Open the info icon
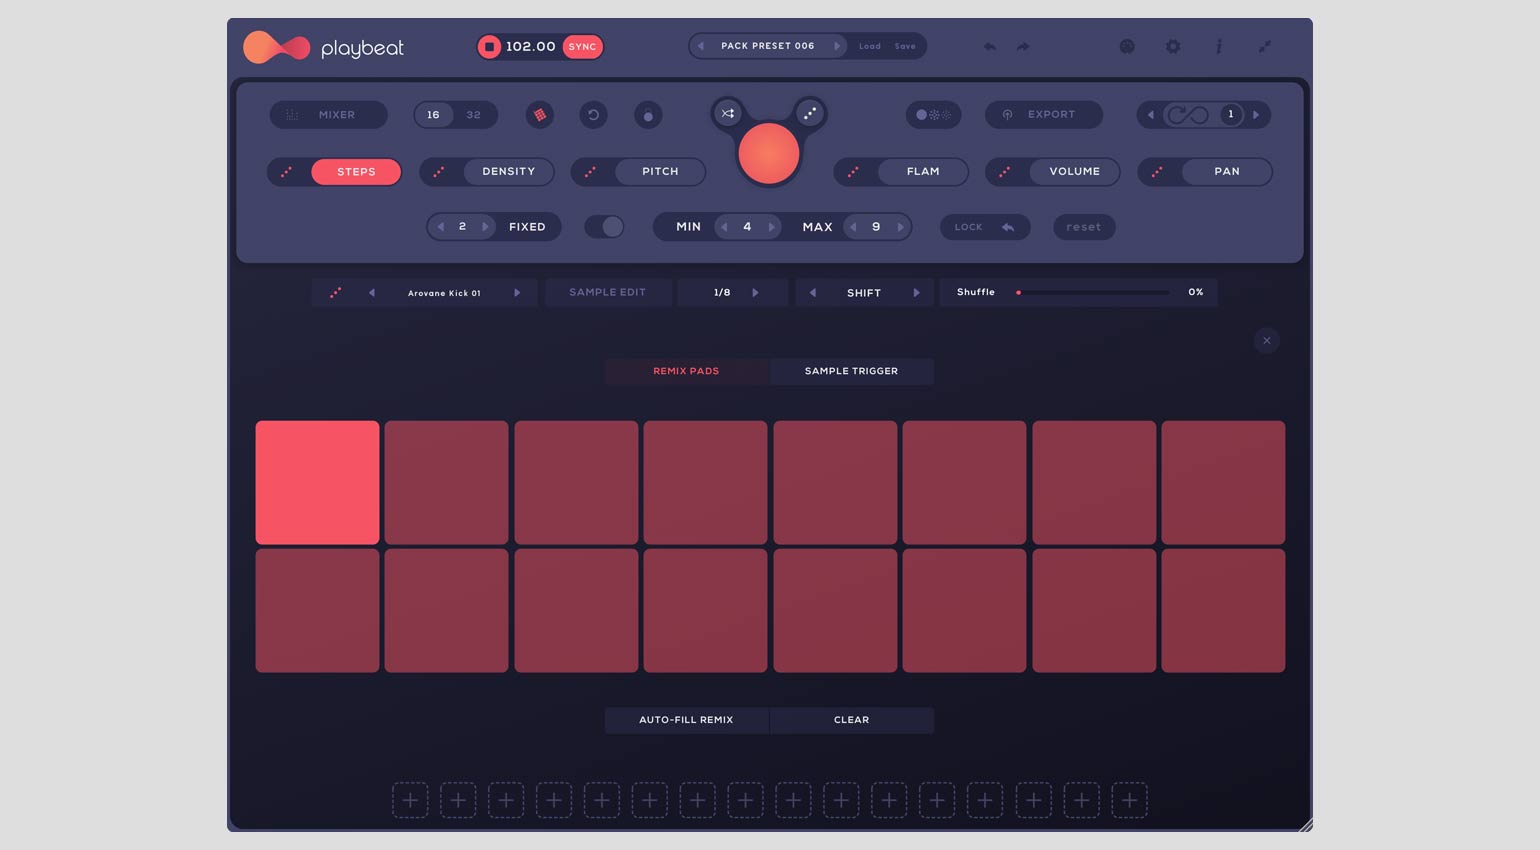This screenshot has height=850, width=1540. pos(1219,47)
